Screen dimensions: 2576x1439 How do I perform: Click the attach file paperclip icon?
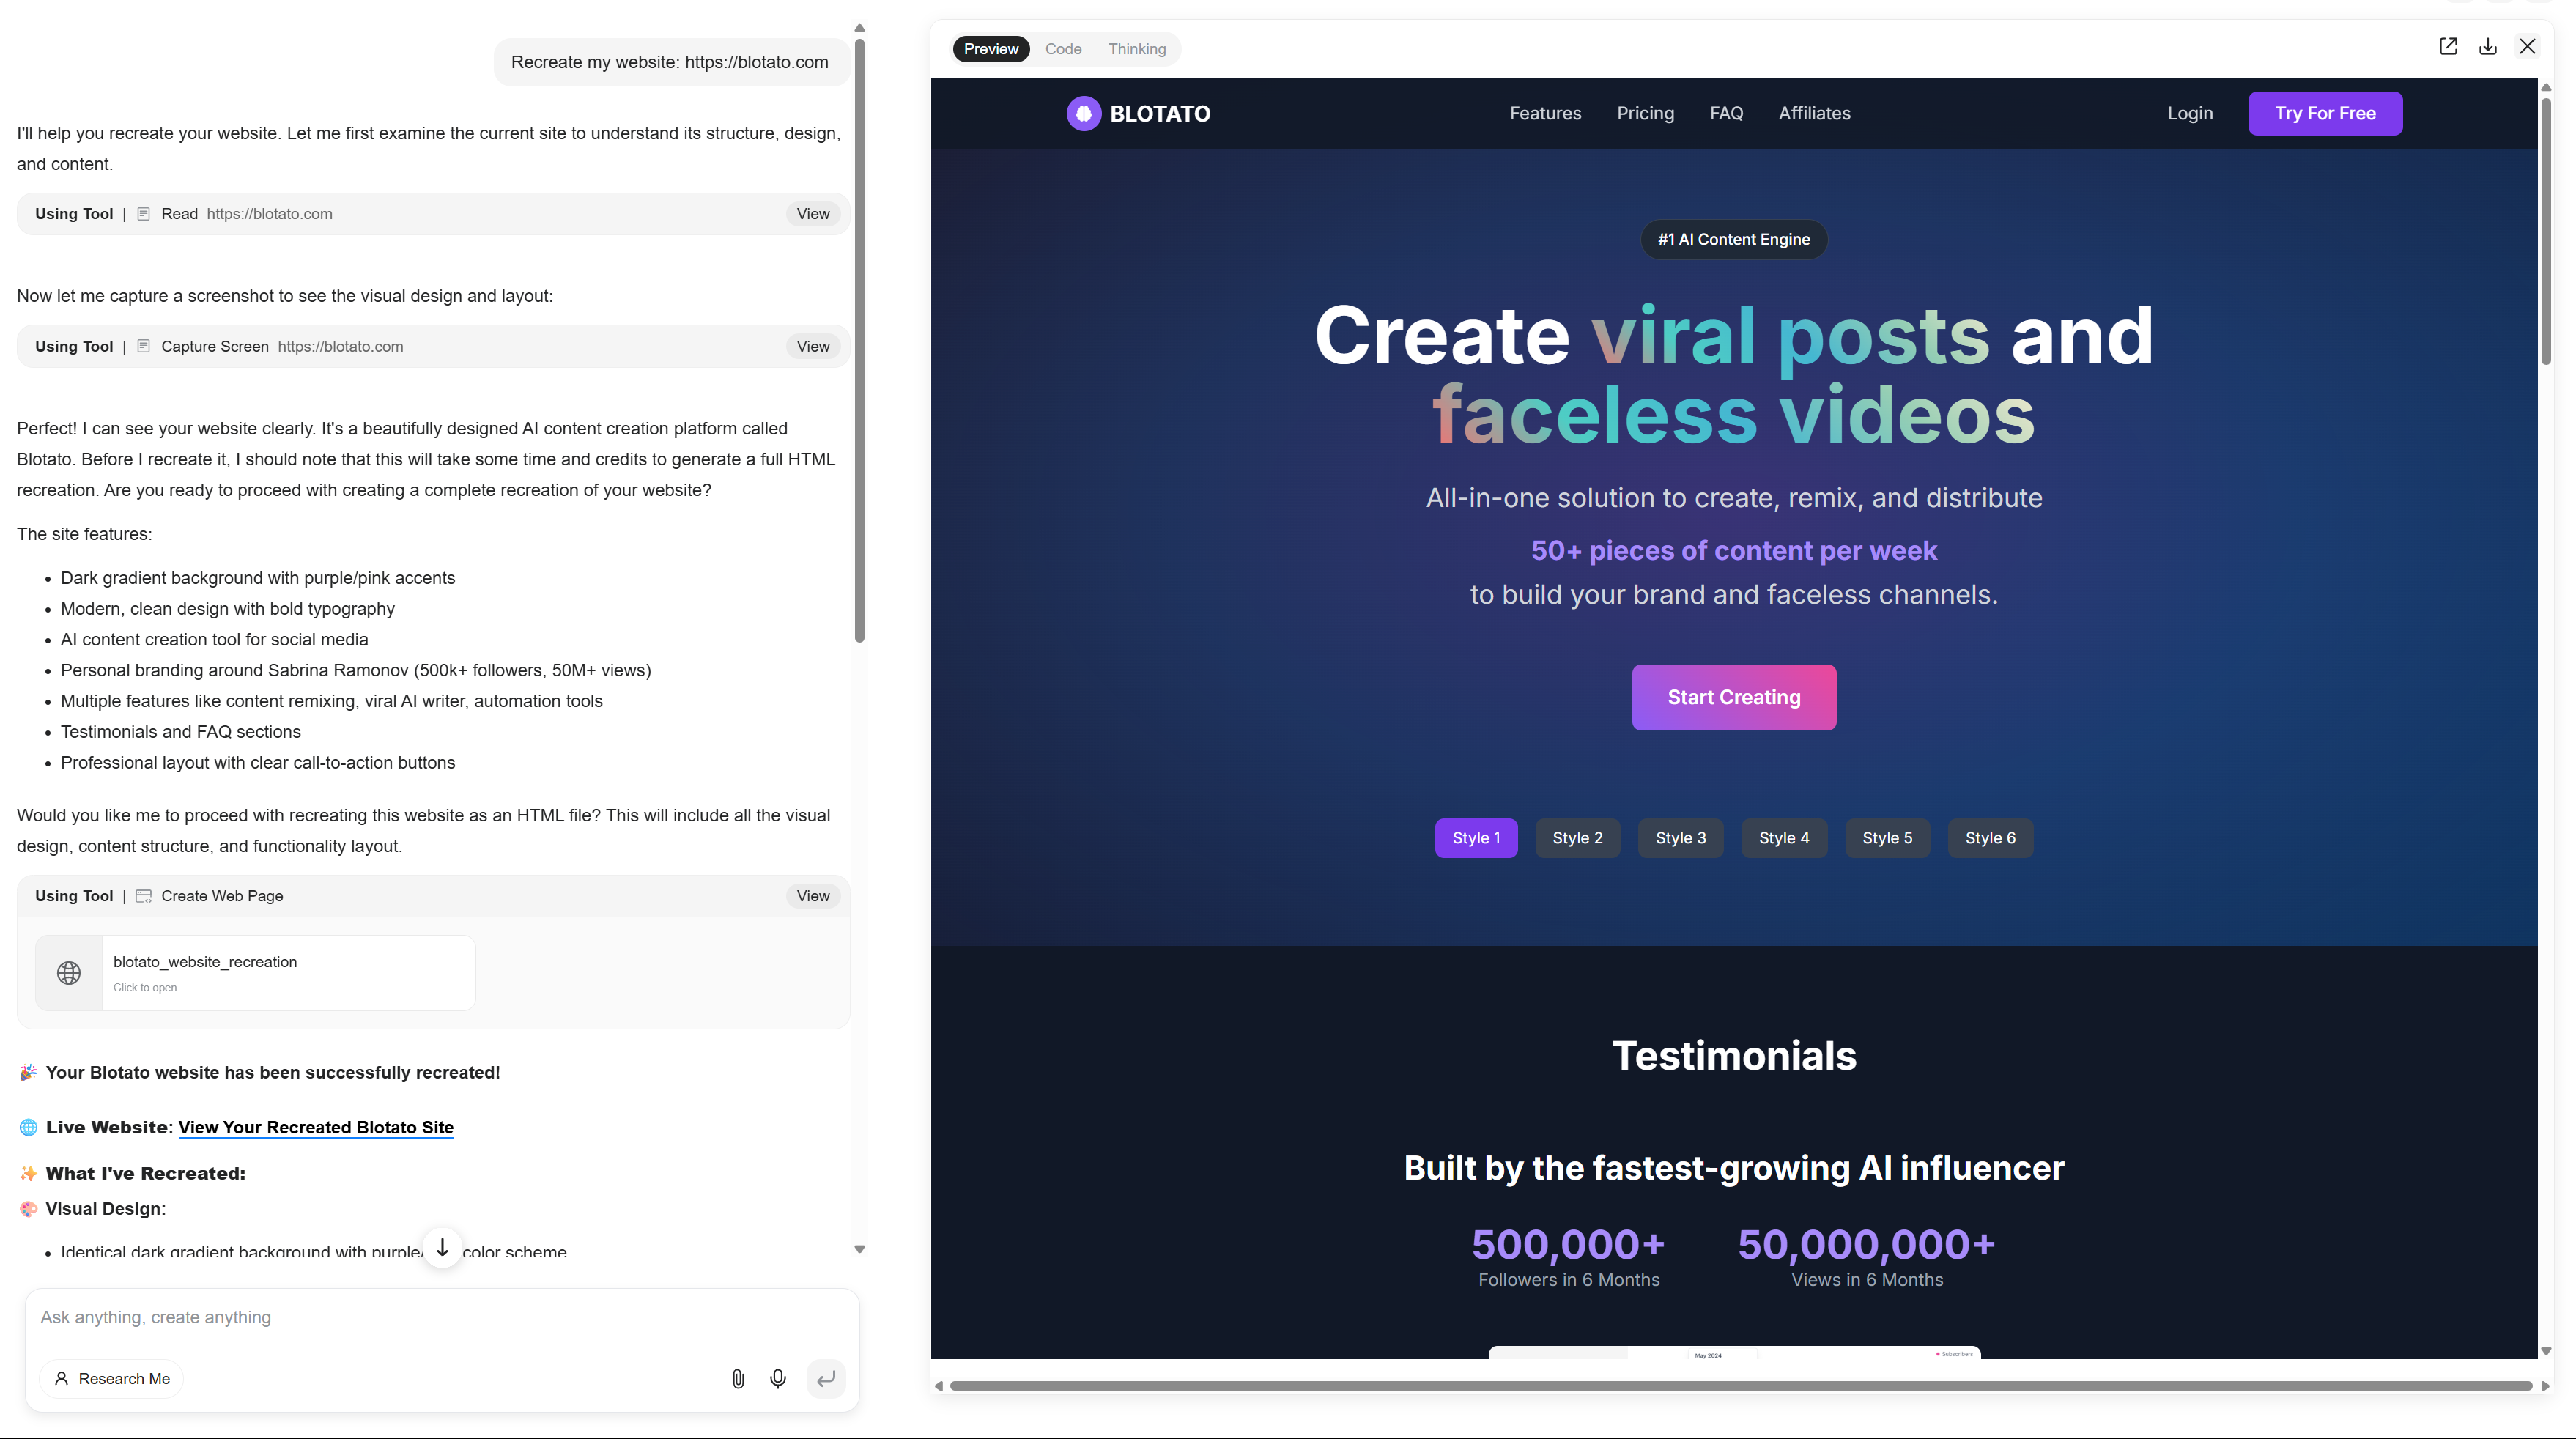pos(738,1379)
